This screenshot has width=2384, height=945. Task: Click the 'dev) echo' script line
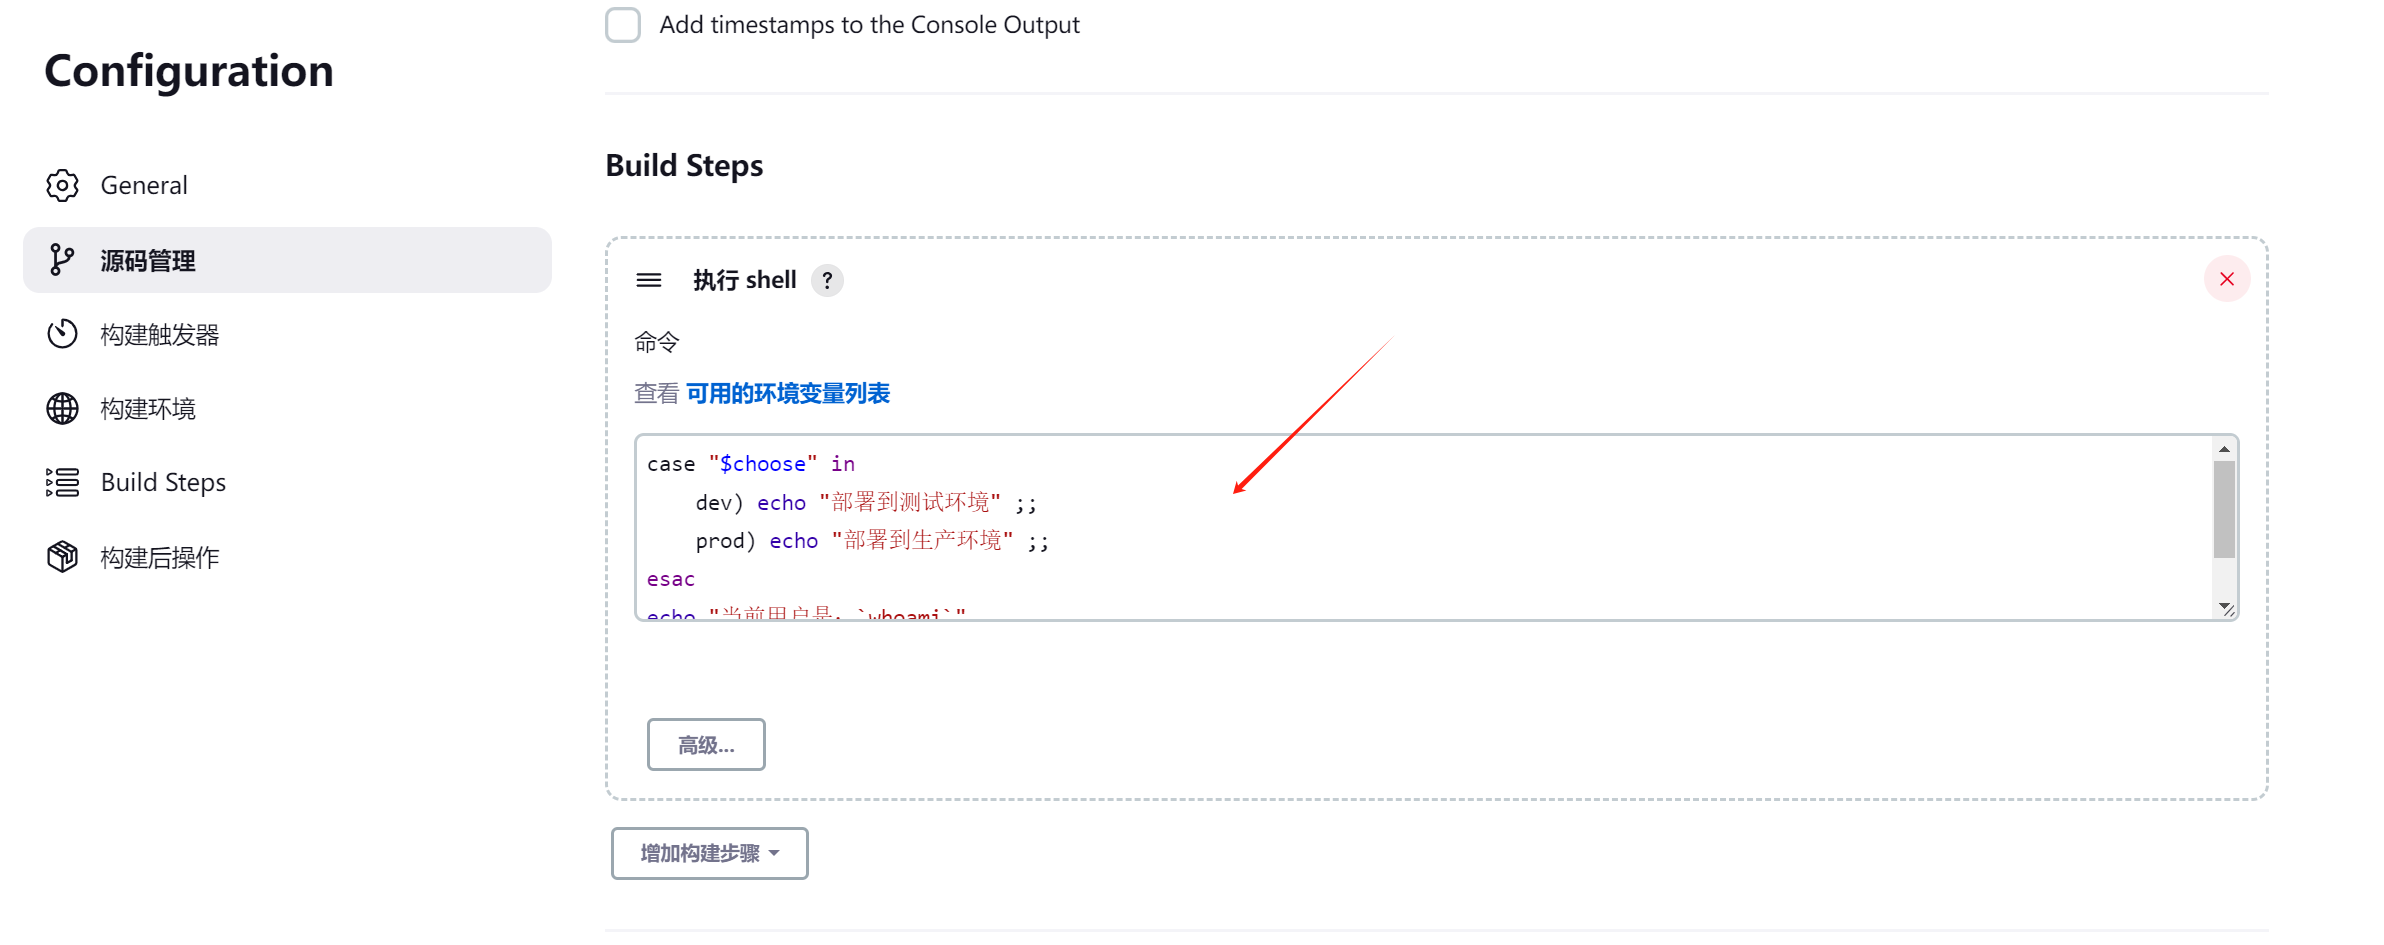(865, 502)
